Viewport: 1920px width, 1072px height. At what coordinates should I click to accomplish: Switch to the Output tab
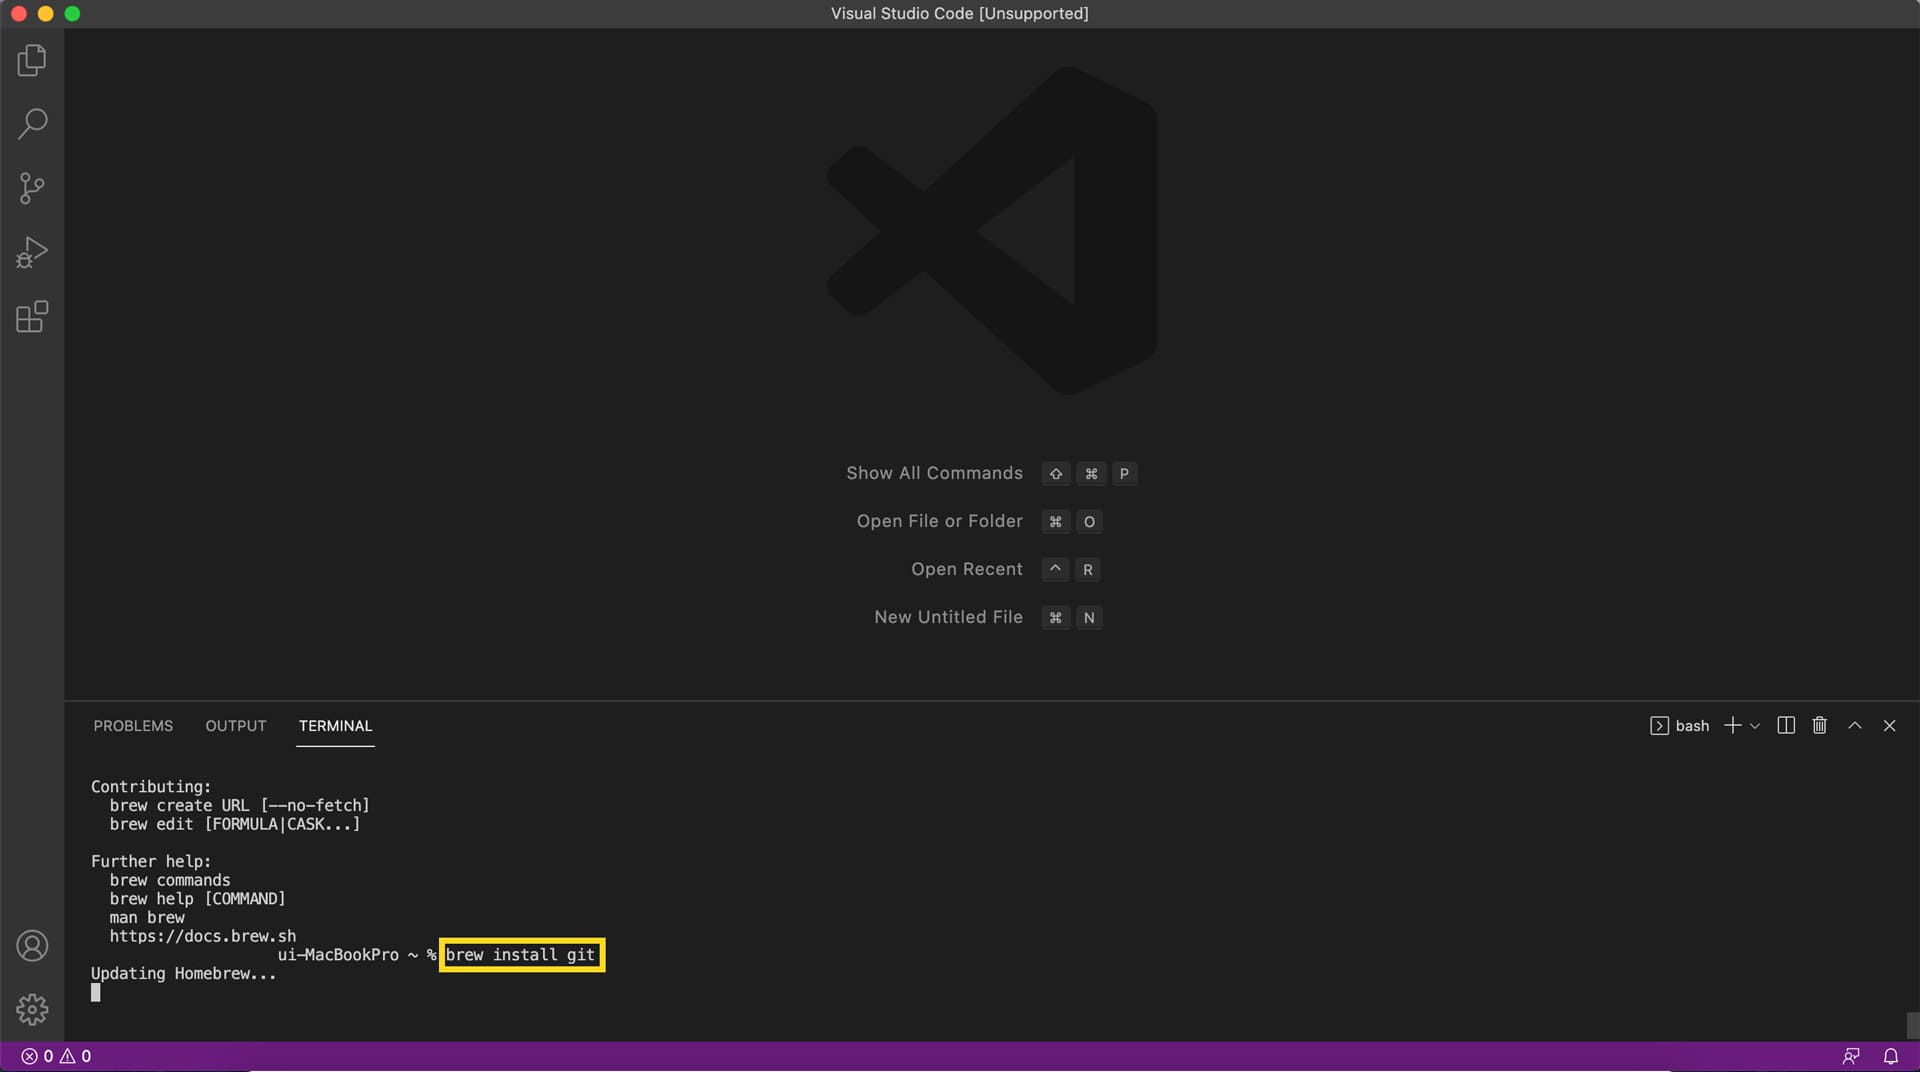[235, 725]
